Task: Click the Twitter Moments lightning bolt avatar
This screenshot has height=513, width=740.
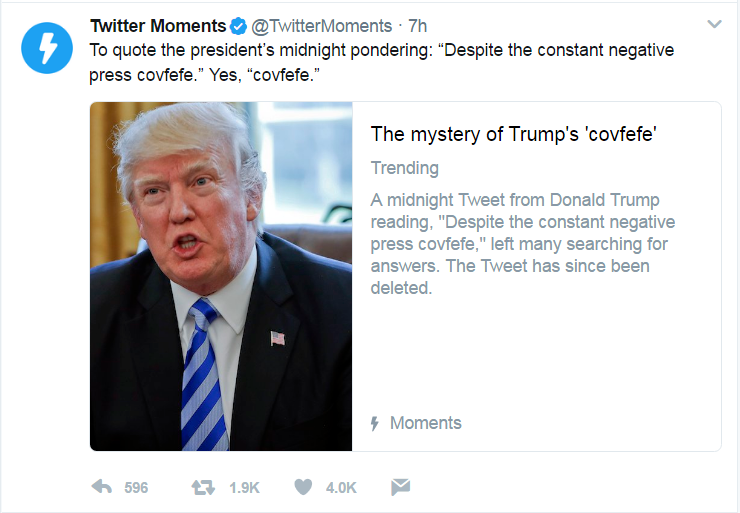Action: coord(47,48)
